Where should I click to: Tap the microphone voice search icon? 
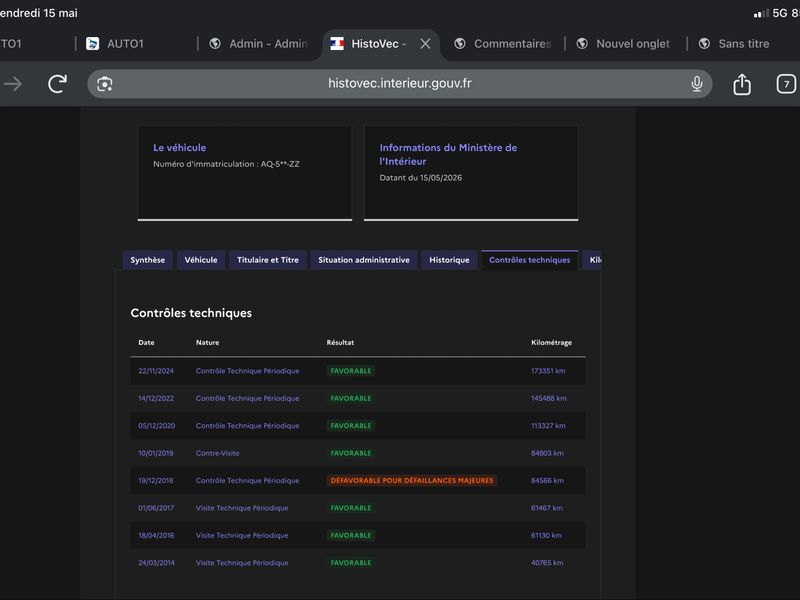point(696,84)
